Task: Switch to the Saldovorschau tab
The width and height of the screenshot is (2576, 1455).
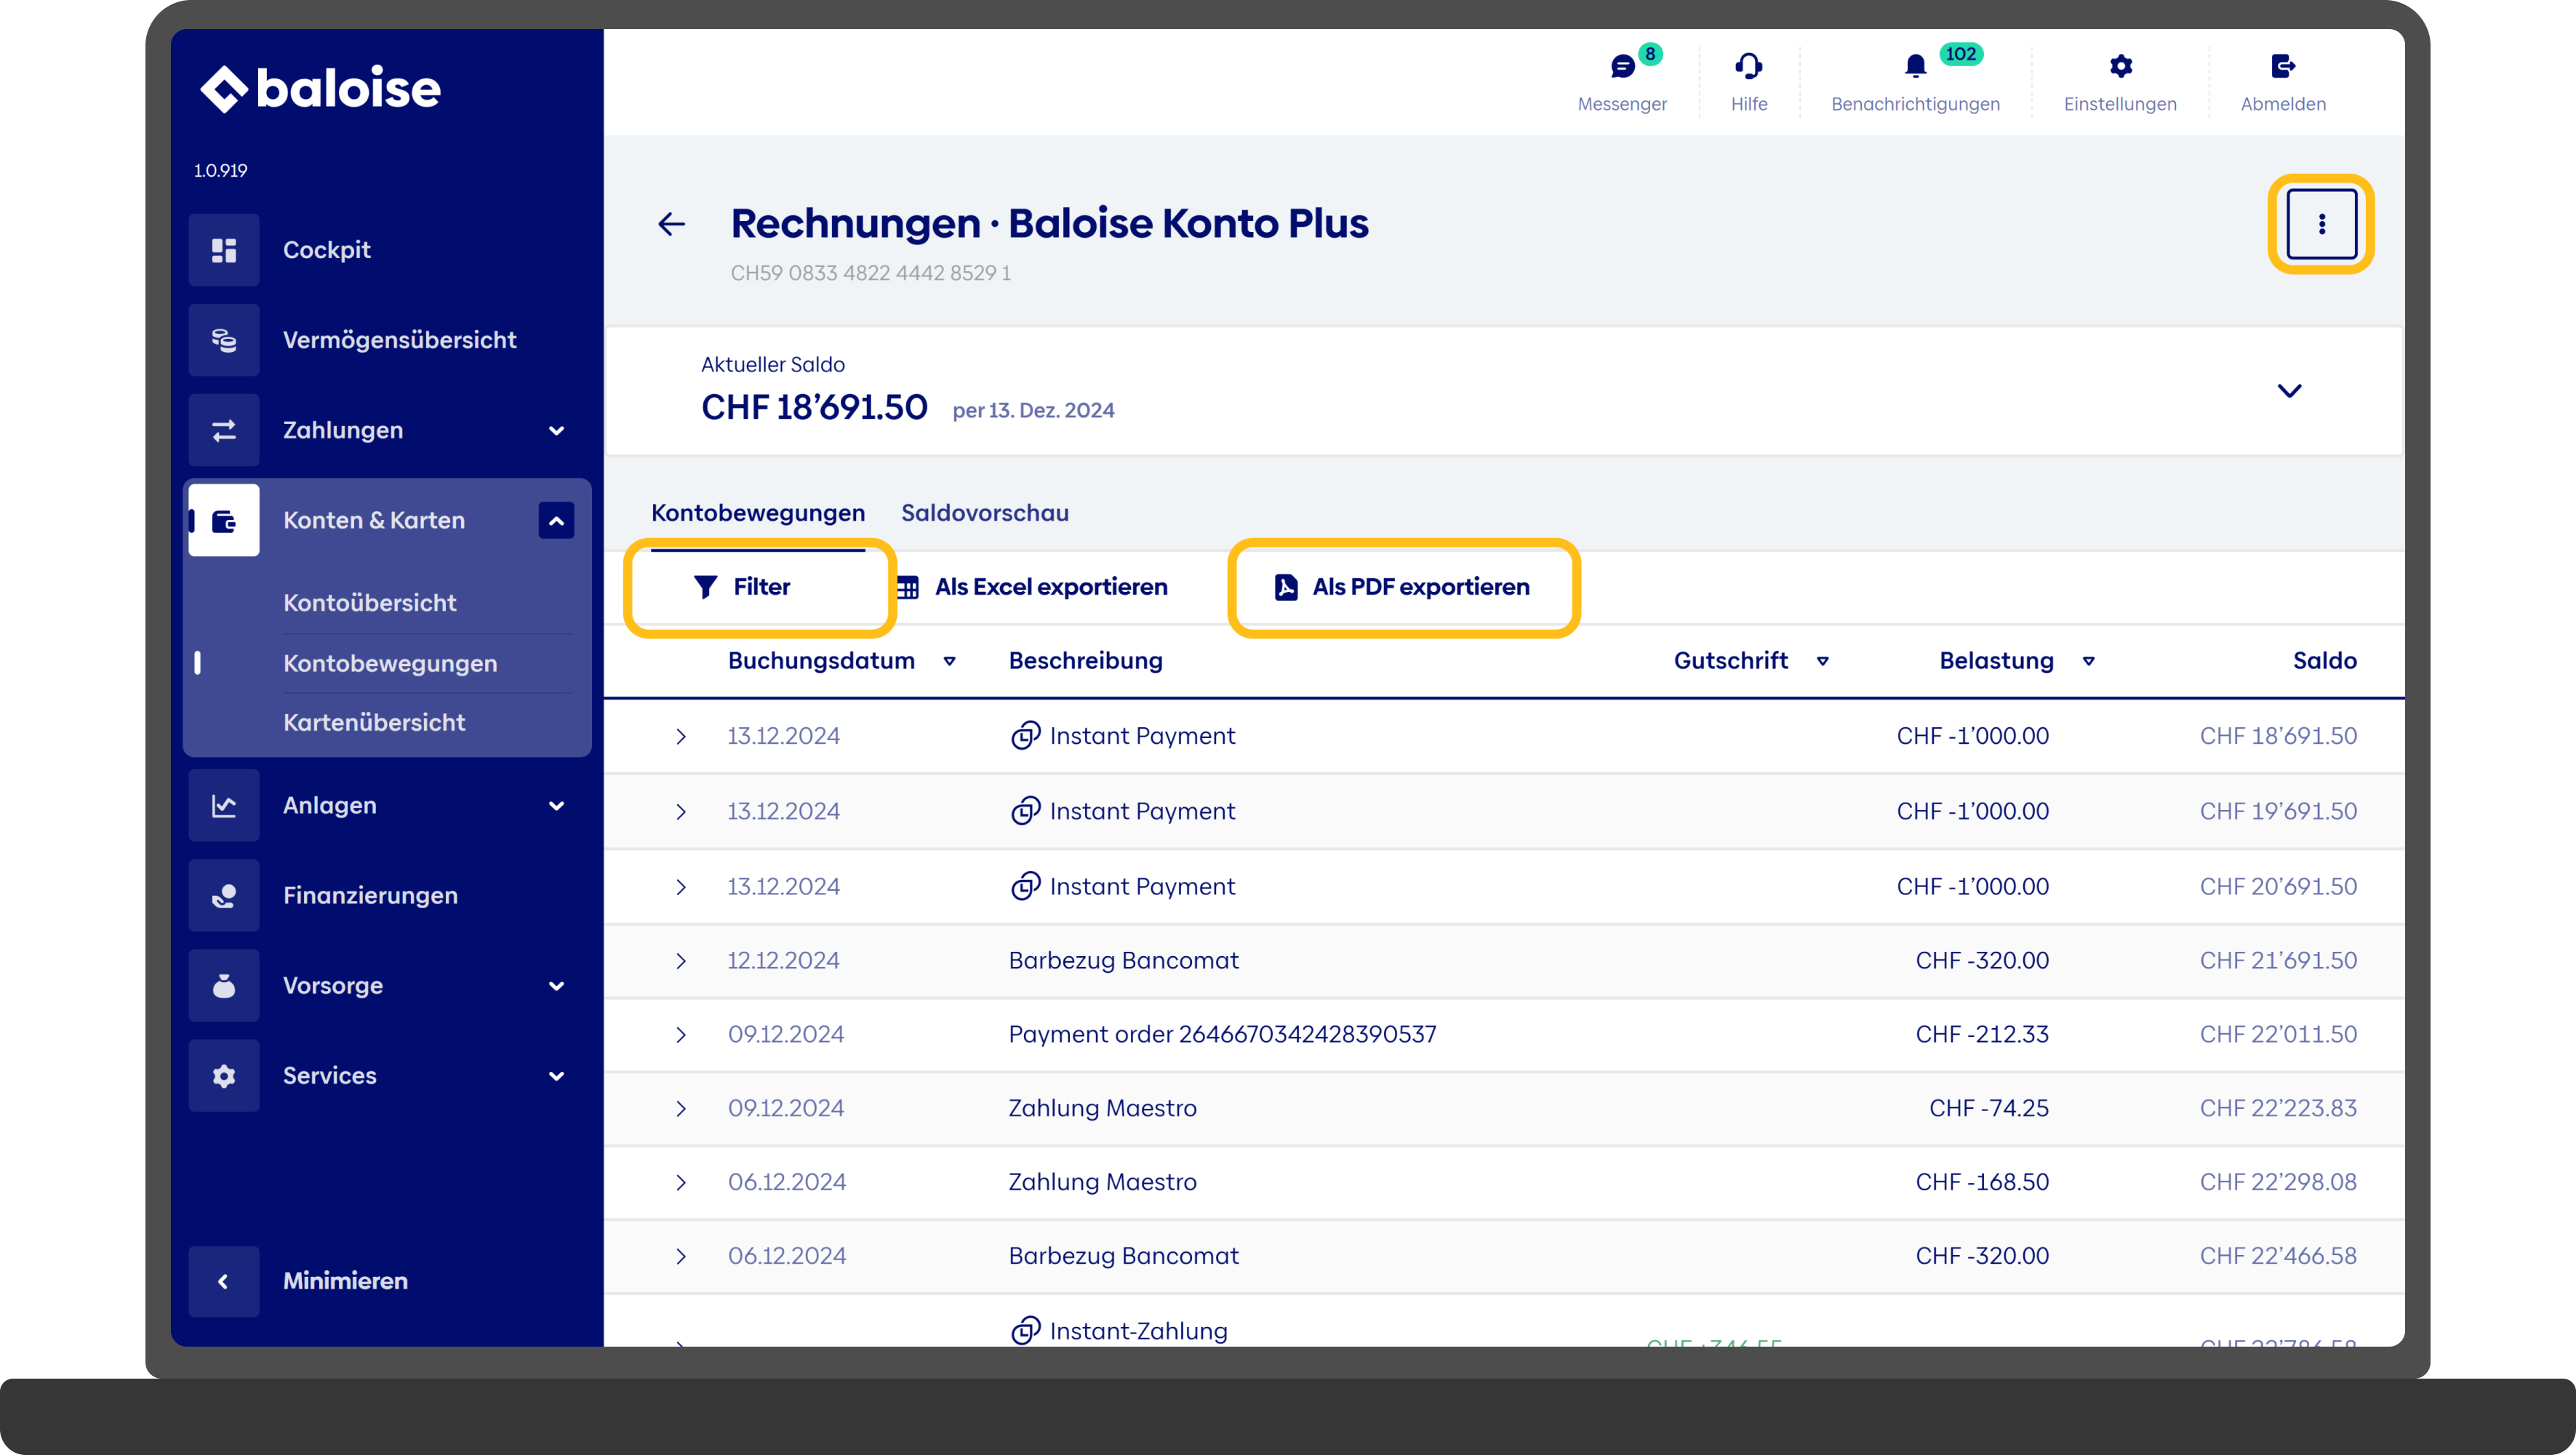Action: (985, 513)
